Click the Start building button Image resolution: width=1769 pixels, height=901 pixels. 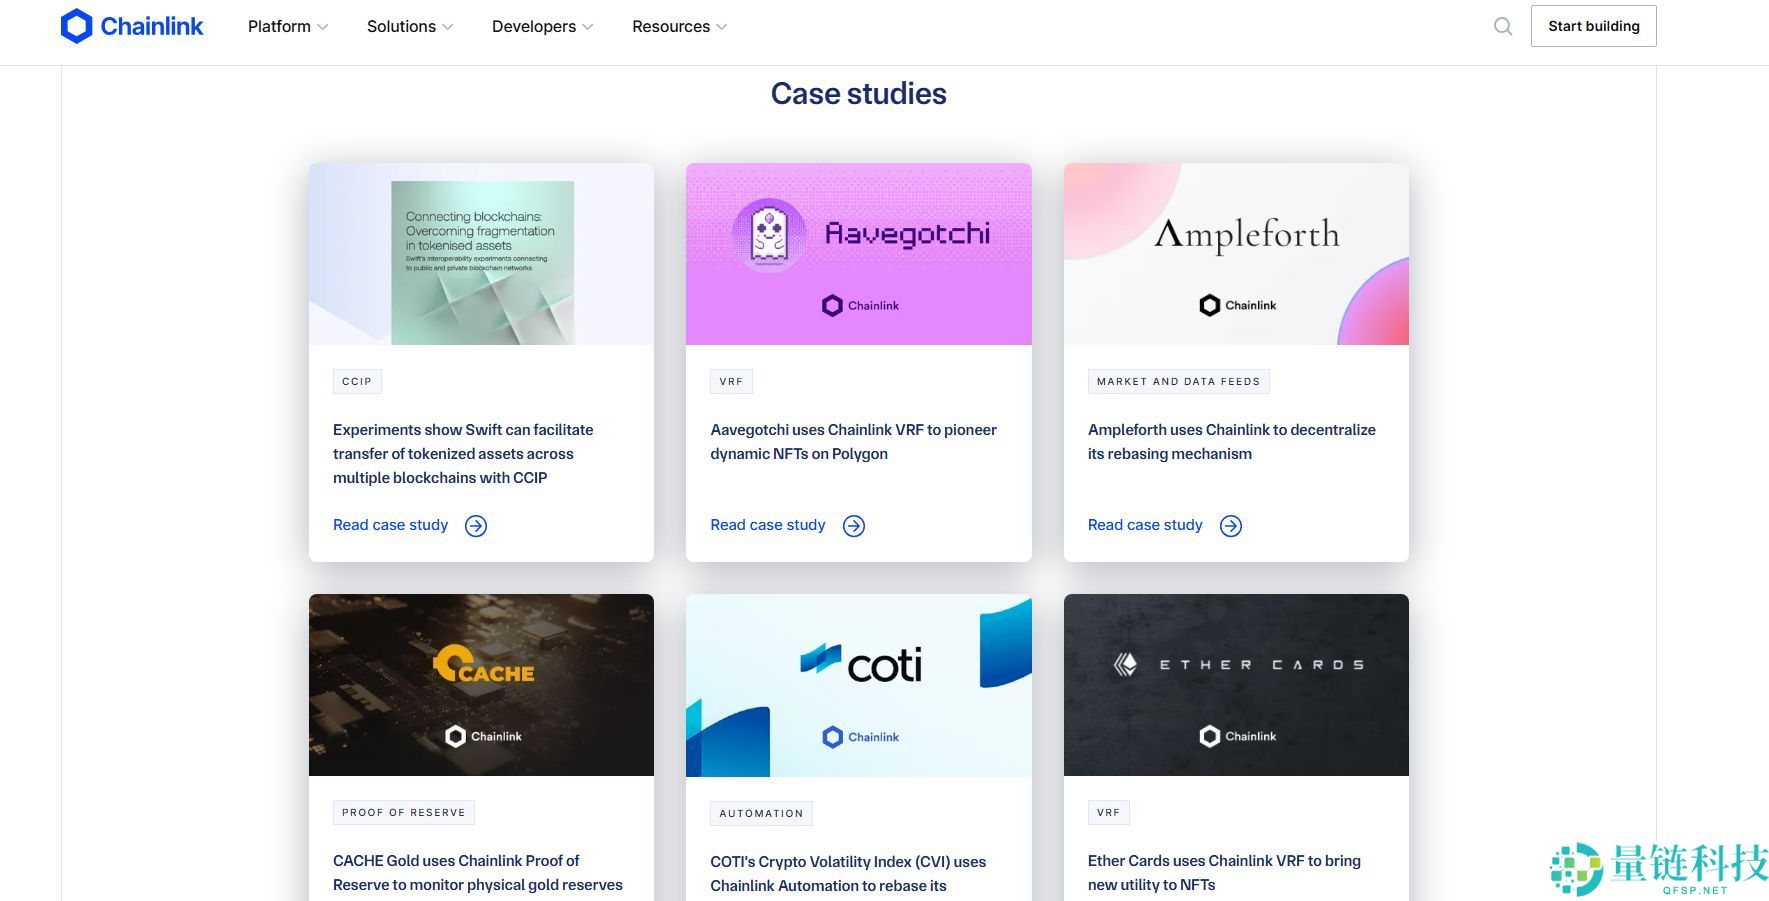pos(1593,26)
